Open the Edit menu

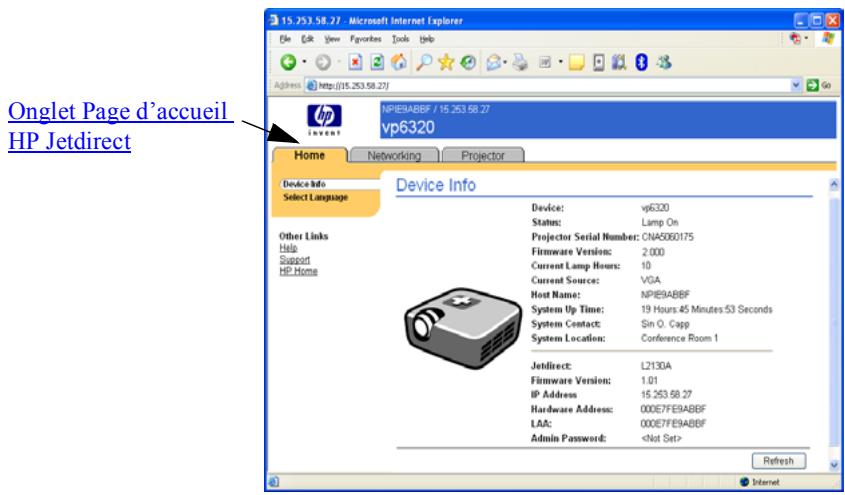(x=307, y=39)
